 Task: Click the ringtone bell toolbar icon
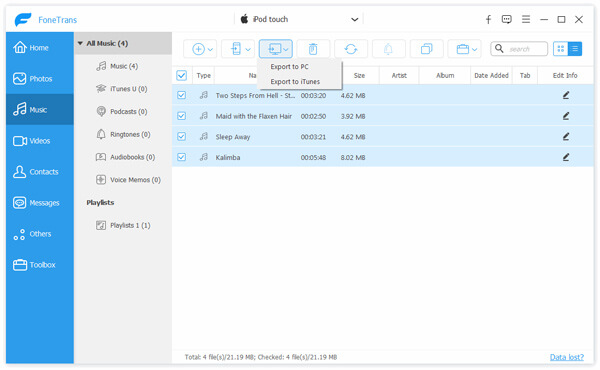pyautogui.click(x=388, y=49)
